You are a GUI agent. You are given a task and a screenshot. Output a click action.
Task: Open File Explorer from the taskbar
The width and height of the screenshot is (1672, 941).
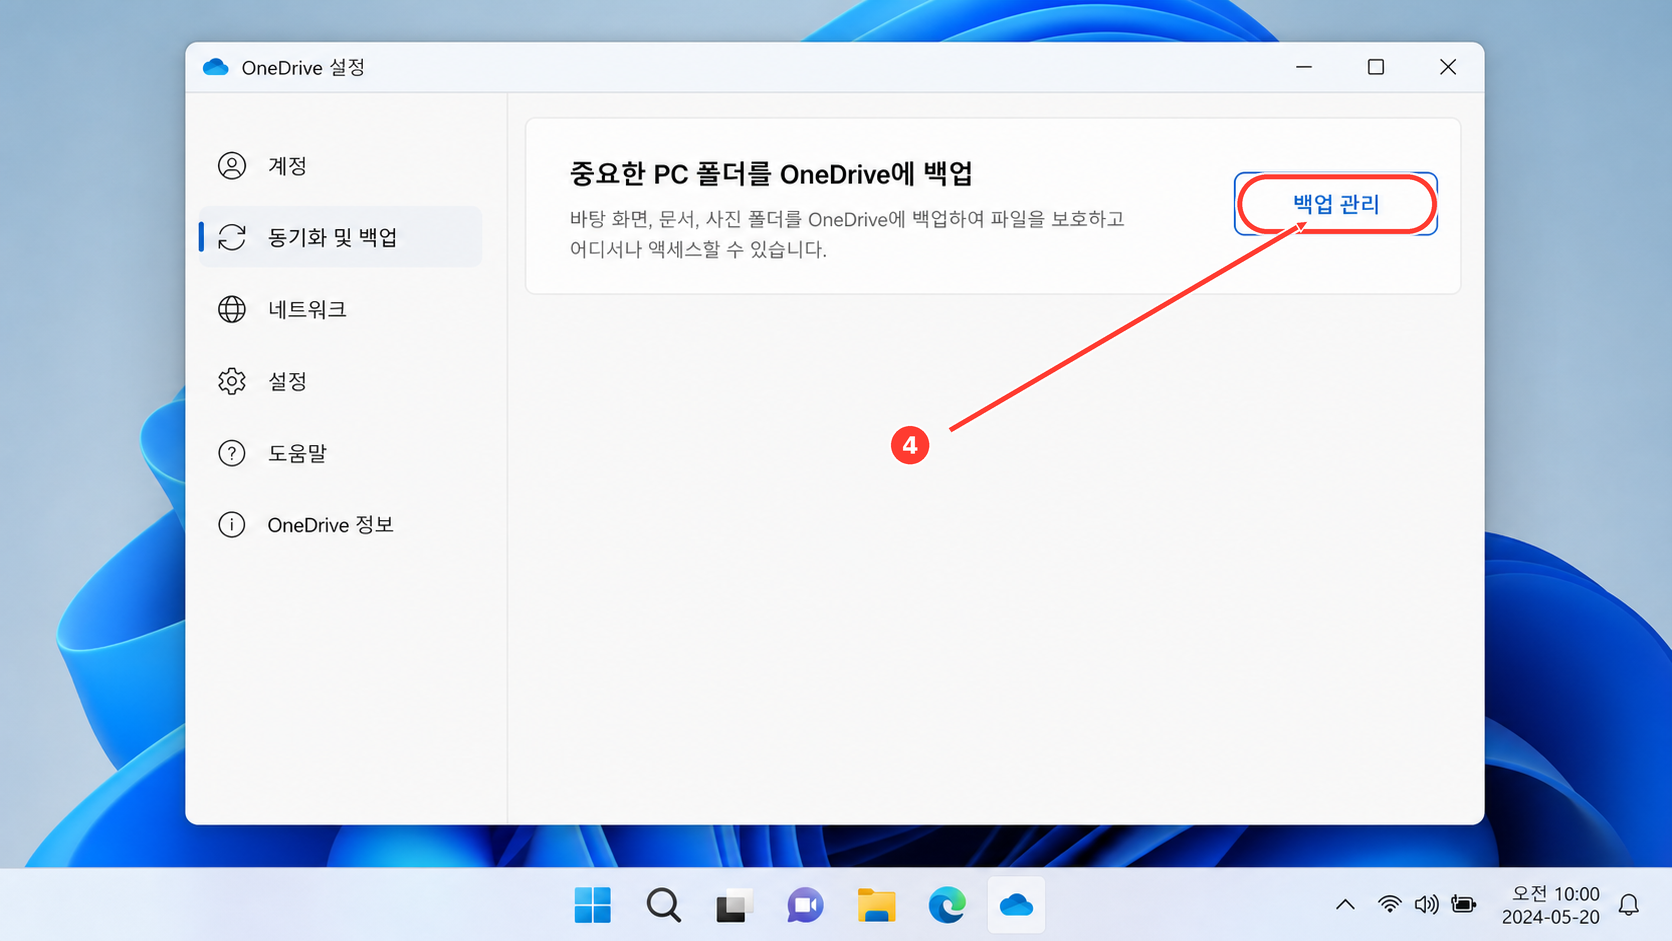[876, 906]
